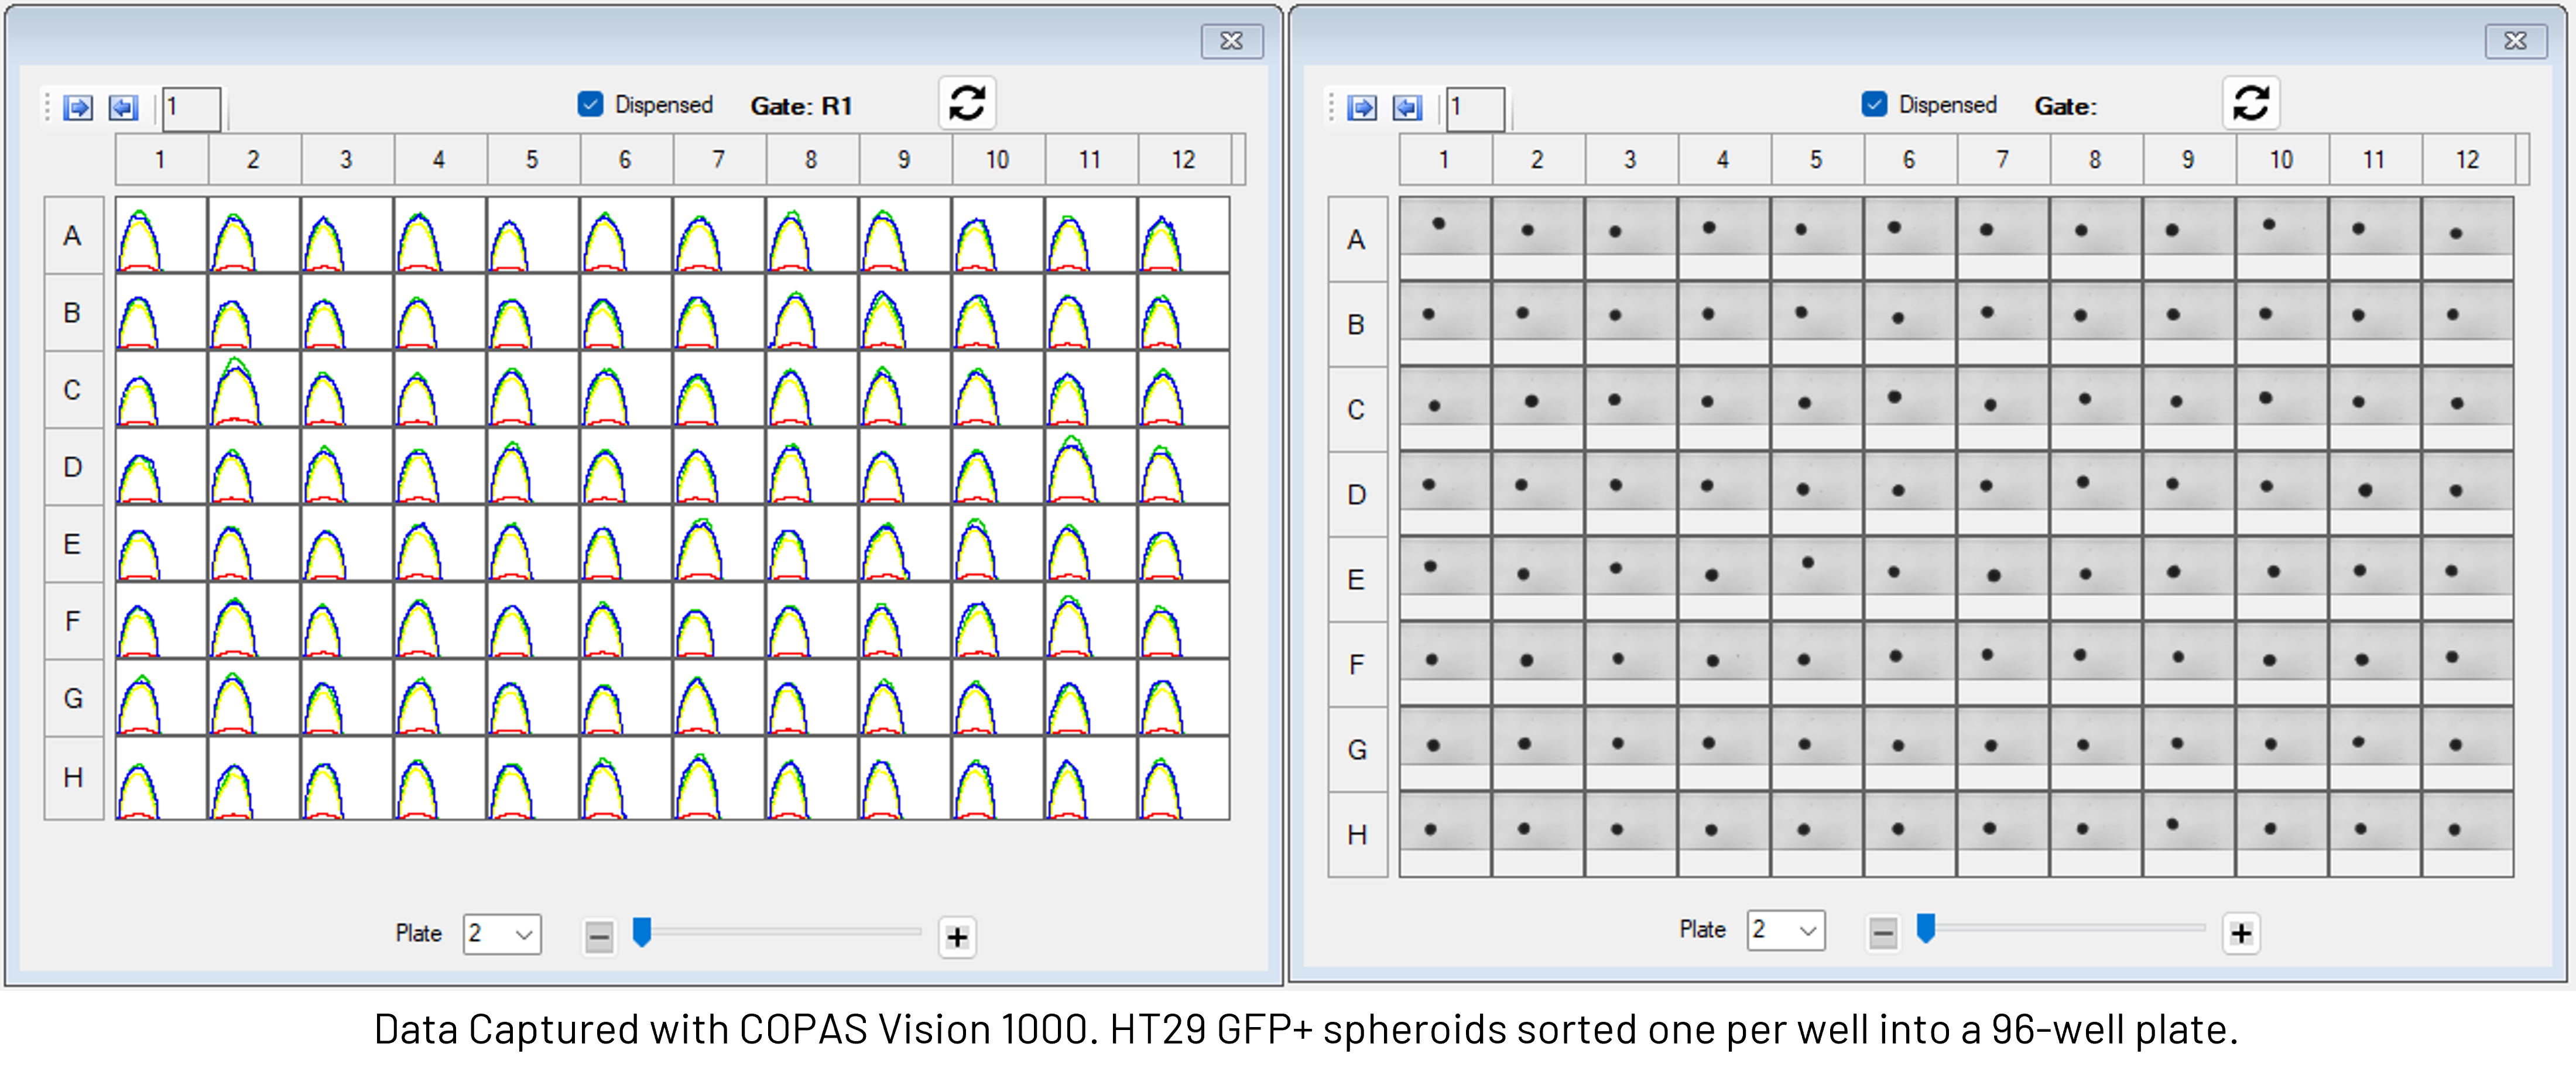Viewport: 2576px width, 1078px height.
Task: Open Plate dropdown in left panel
Action: point(502,934)
